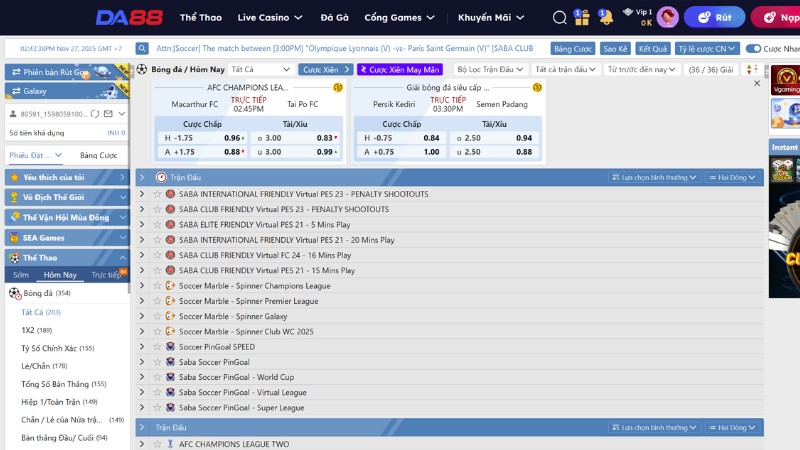Star Saba Soccer PinGoal World Cup

point(157,377)
